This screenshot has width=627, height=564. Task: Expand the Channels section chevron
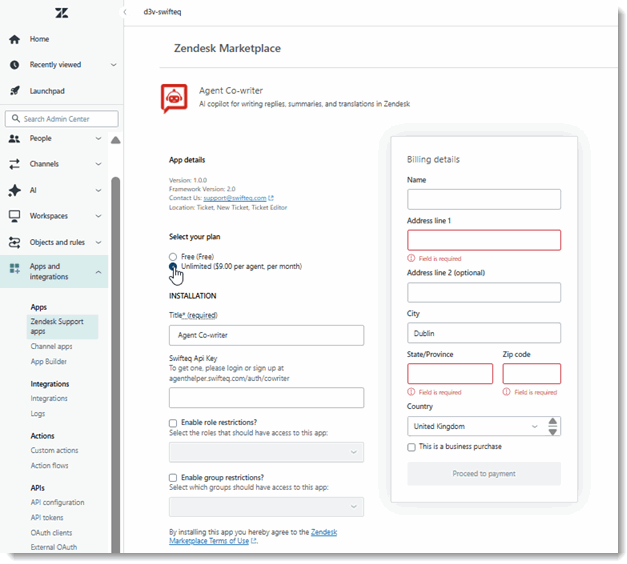pyautogui.click(x=98, y=164)
